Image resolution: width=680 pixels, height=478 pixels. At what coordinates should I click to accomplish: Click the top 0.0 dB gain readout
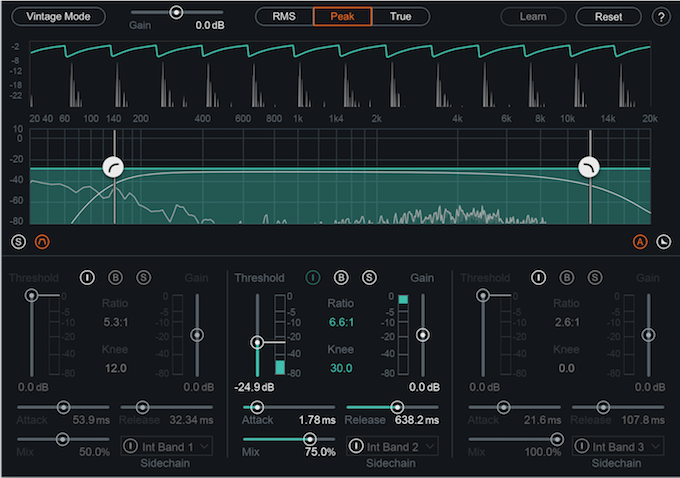tap(210, 25)
